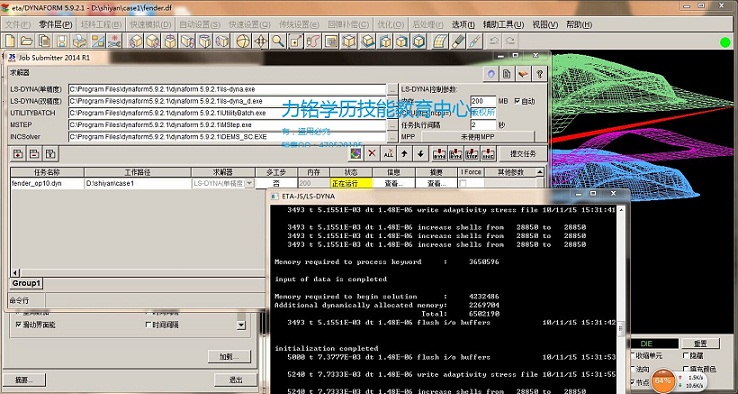Screen dimensions: 738x394
Task: Click the redo arrow in main toolbar
Action: tap(510, 41)
